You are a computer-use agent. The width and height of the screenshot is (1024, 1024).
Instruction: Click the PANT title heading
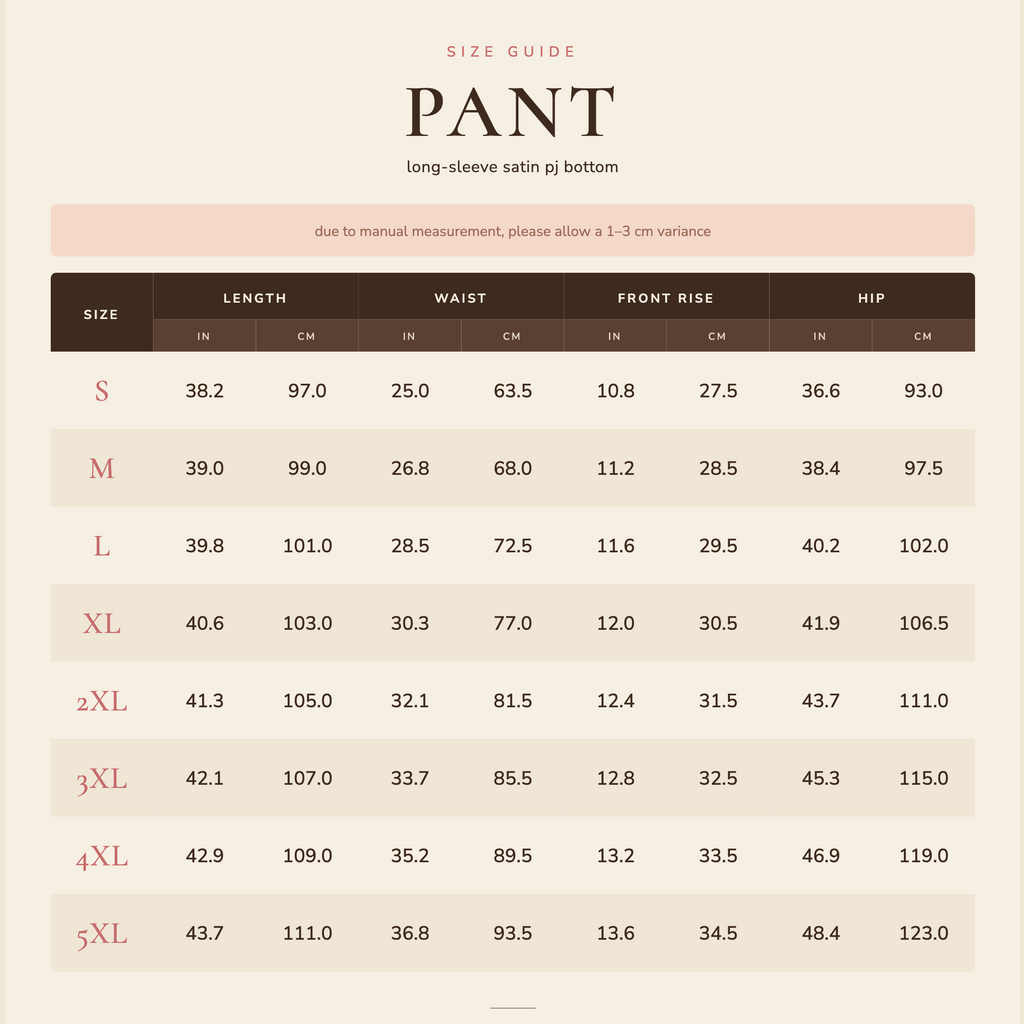pos(511,112)
